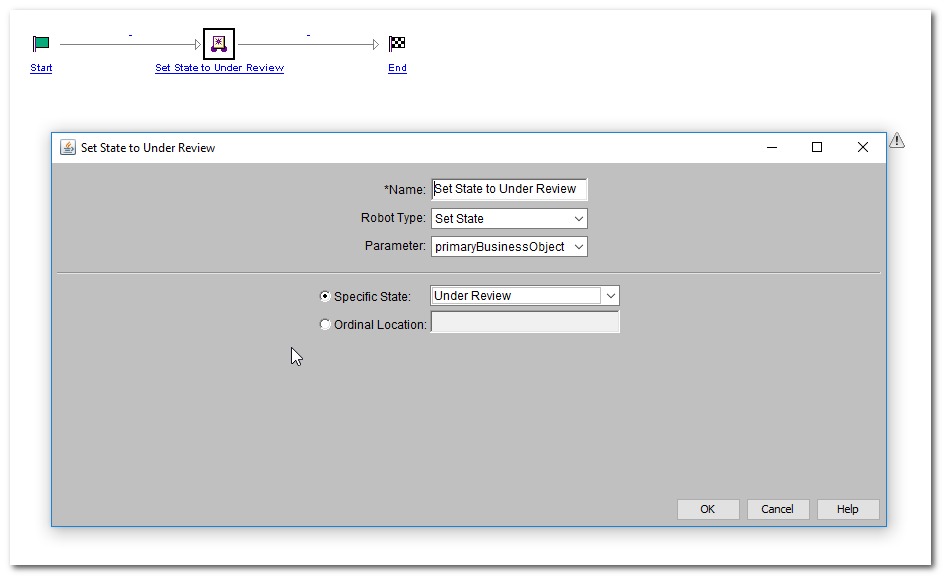Close the Set State to Under Review dialog

click(863, 147)
